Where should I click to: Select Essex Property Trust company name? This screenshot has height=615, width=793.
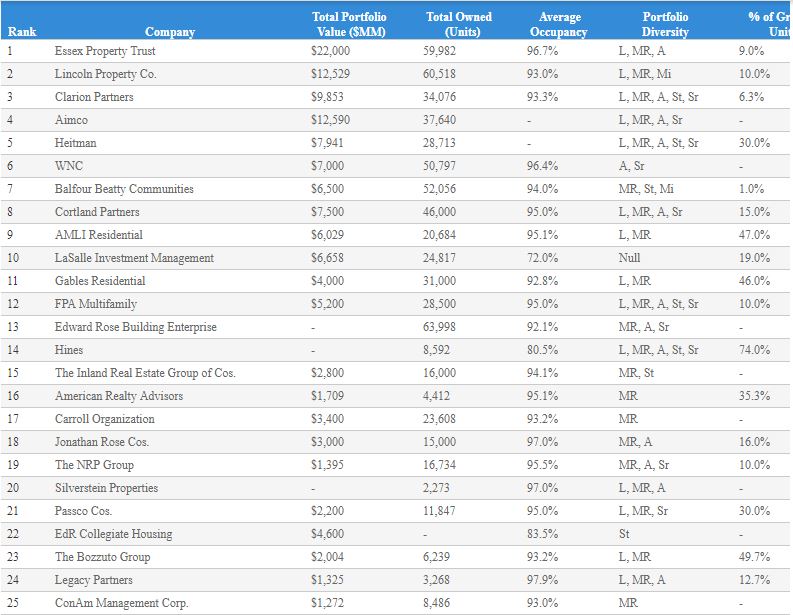pyautogui.click(x=105, y=51)
